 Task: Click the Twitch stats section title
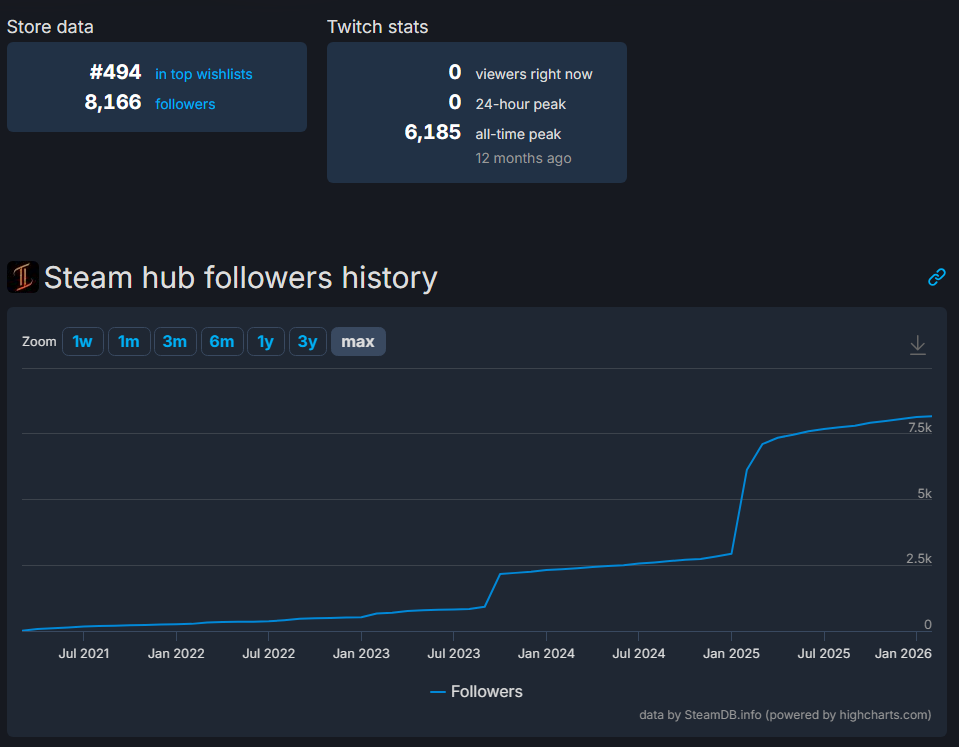[x=377, y=27]
